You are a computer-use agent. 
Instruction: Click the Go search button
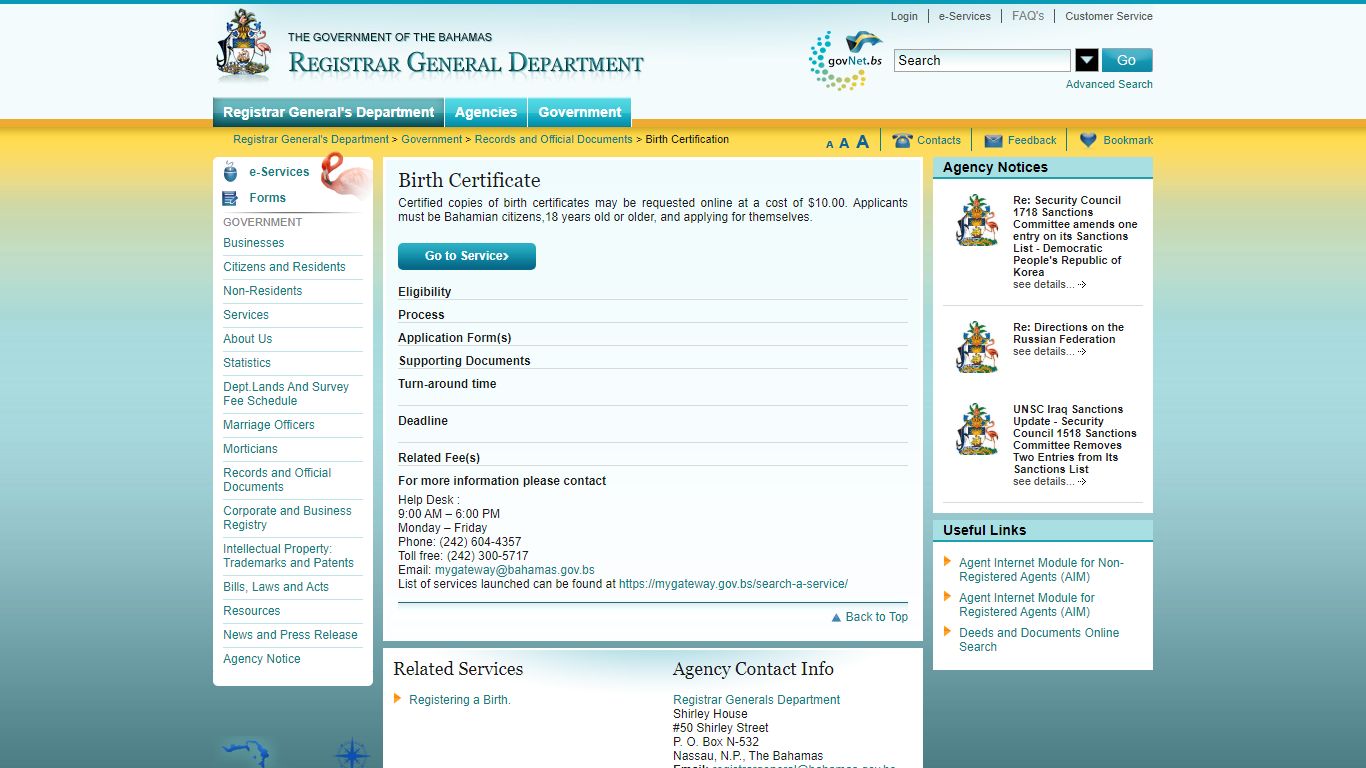point(1127,60)
